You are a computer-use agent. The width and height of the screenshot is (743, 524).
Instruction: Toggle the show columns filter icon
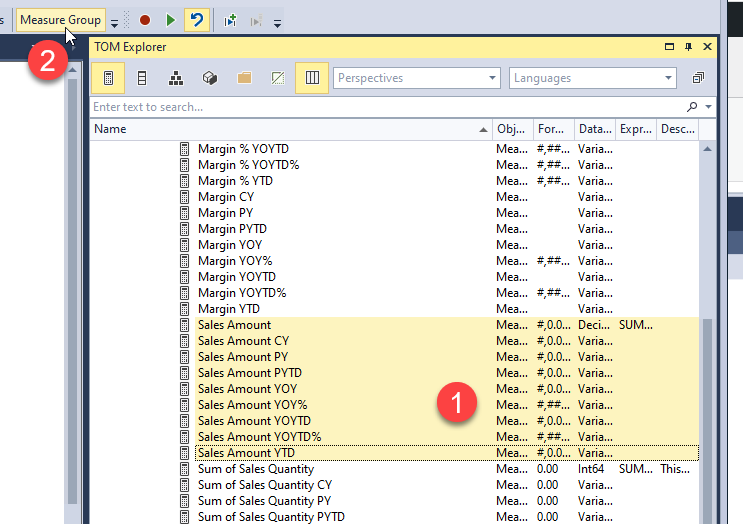(x=142, y=78)
